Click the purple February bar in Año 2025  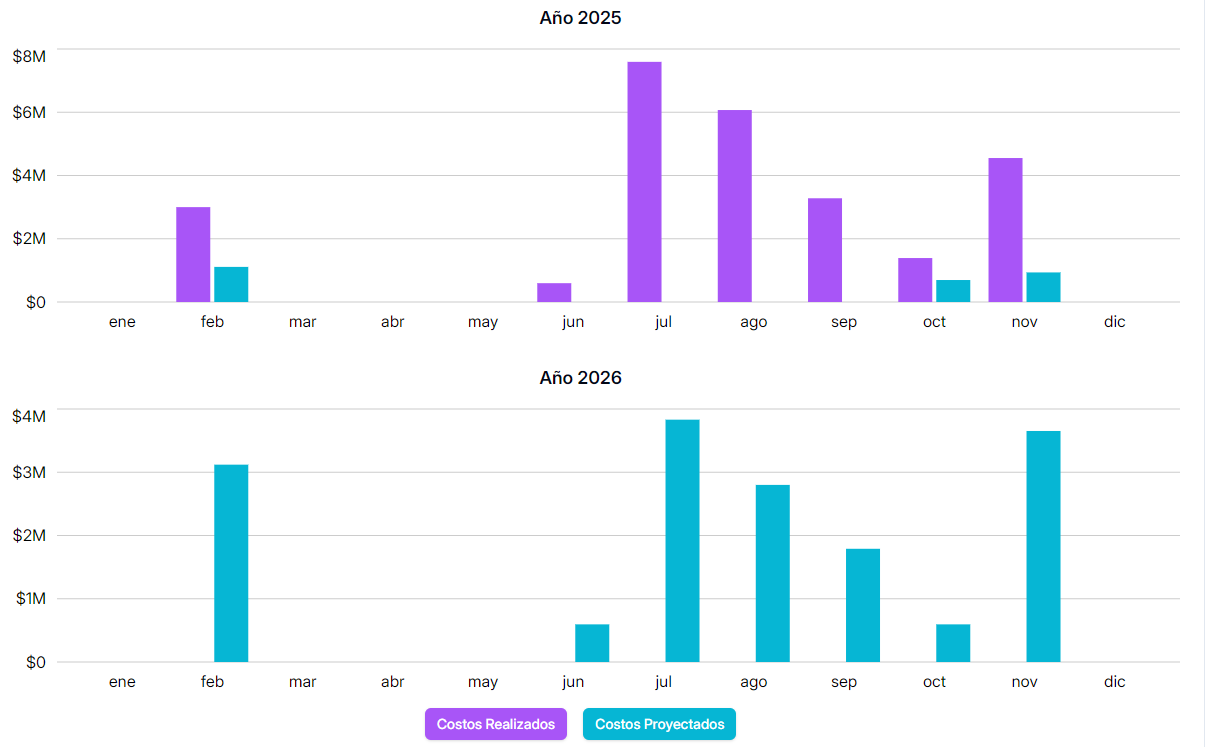[x=191, y=250]
